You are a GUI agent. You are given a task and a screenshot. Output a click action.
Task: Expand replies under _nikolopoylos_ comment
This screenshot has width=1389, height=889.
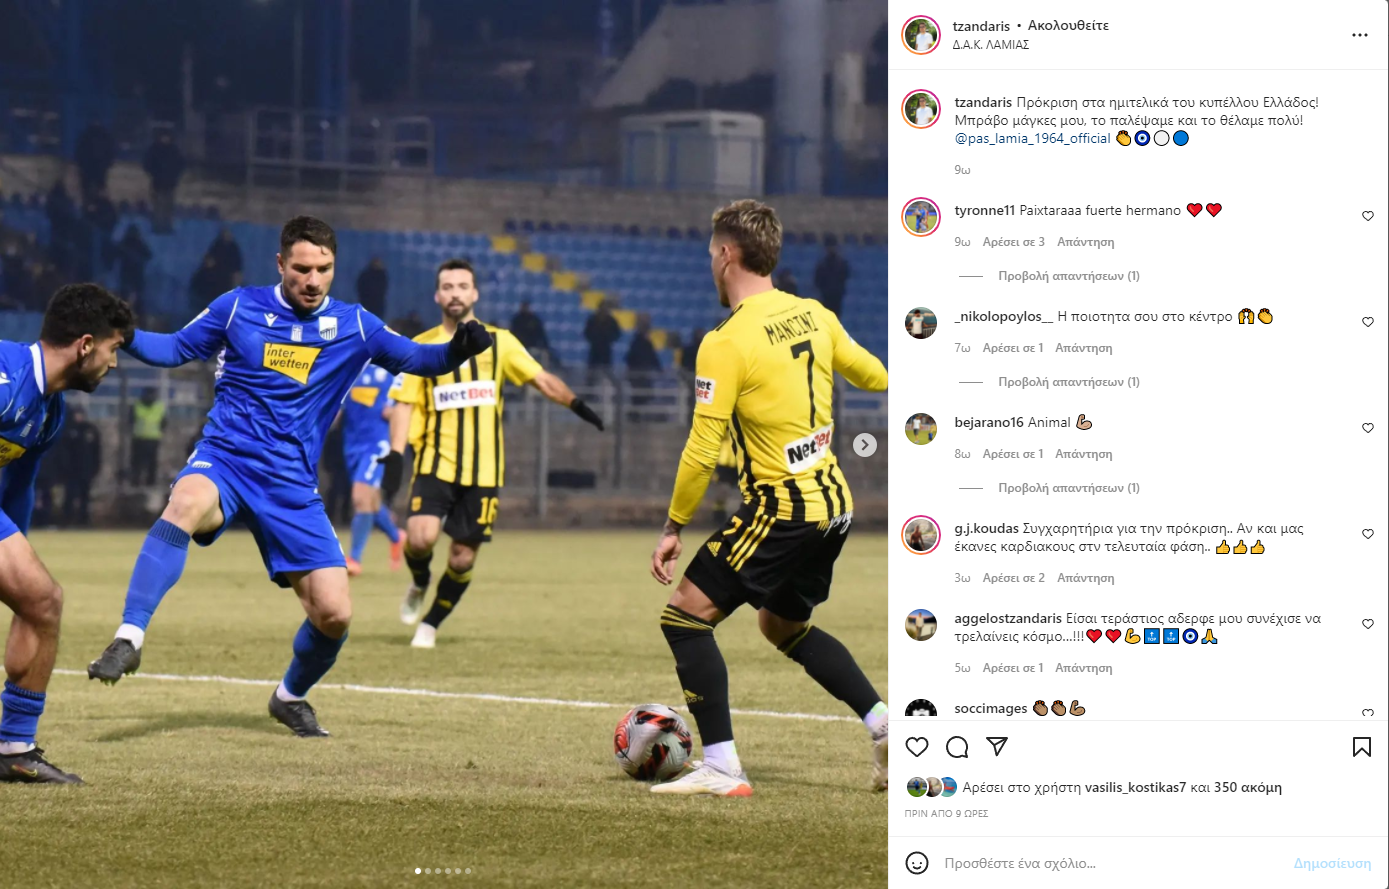[x=1068, y=382]
